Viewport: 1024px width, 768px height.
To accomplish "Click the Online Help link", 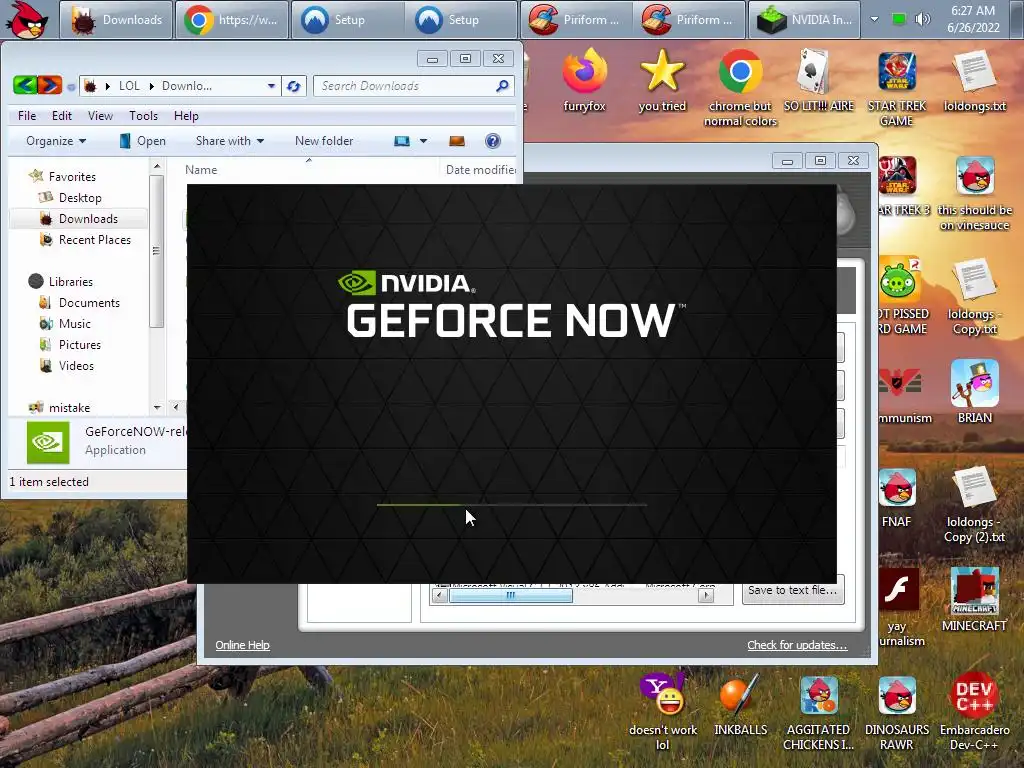I will pyautogui.click(x=242, y=645).
